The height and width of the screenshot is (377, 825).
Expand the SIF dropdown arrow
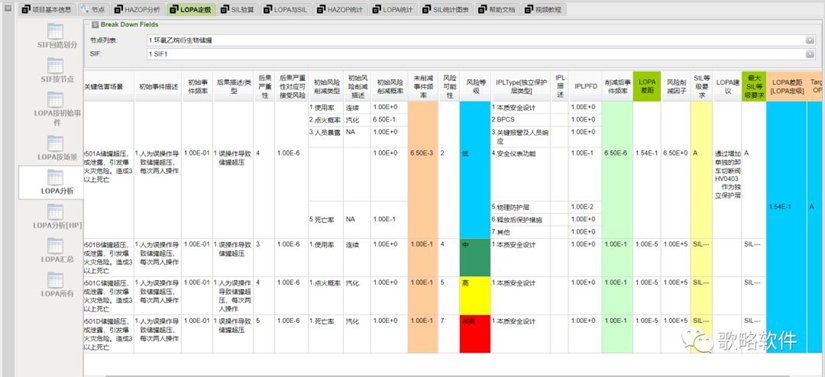[x=810, y=54]
